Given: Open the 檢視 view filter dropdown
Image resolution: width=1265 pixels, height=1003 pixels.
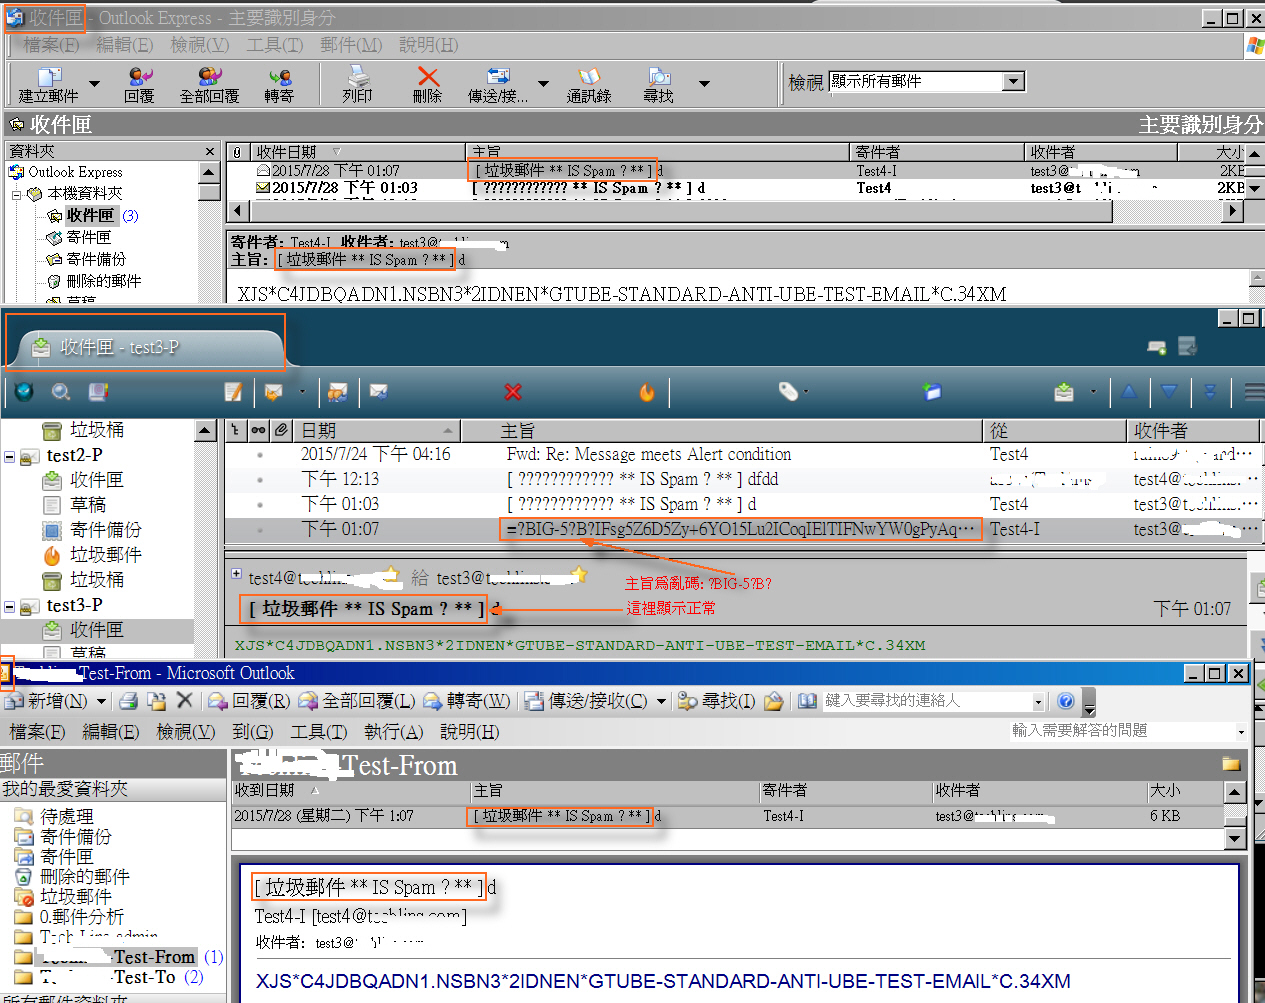Looking at the screenshot, I should click(1014, 82).
